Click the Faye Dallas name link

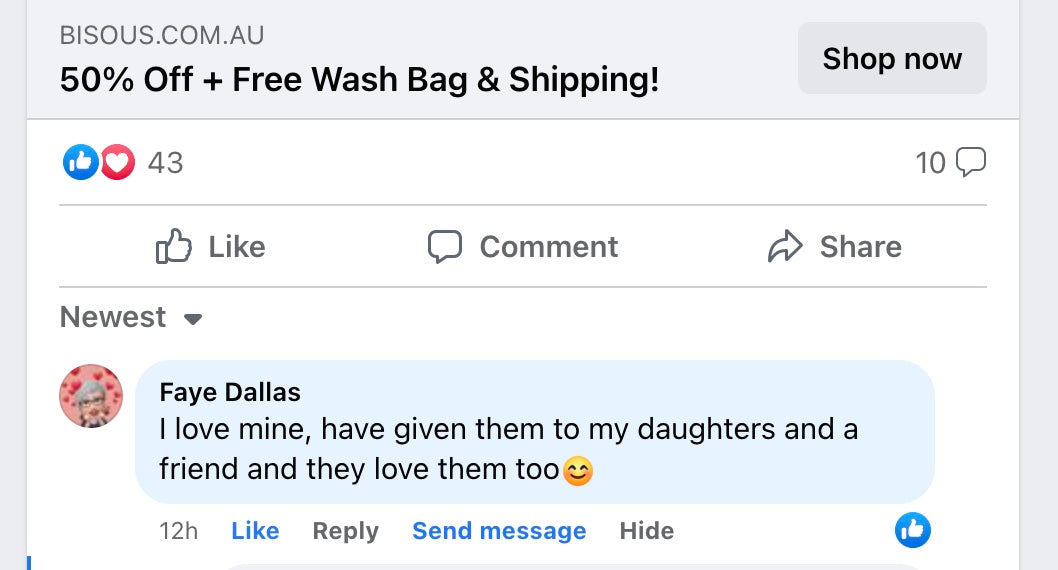click(230, 392)
